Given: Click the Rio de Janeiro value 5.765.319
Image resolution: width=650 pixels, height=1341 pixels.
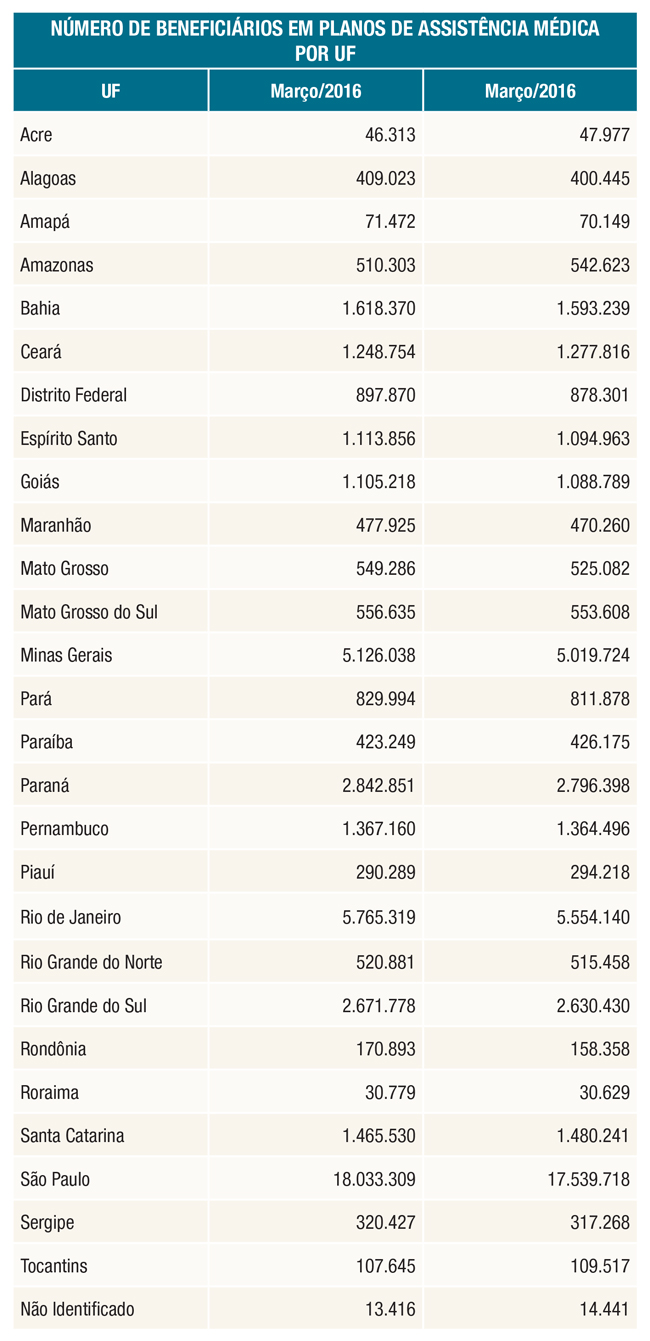Looking at the screenshot, I should [x=374, y=916].
